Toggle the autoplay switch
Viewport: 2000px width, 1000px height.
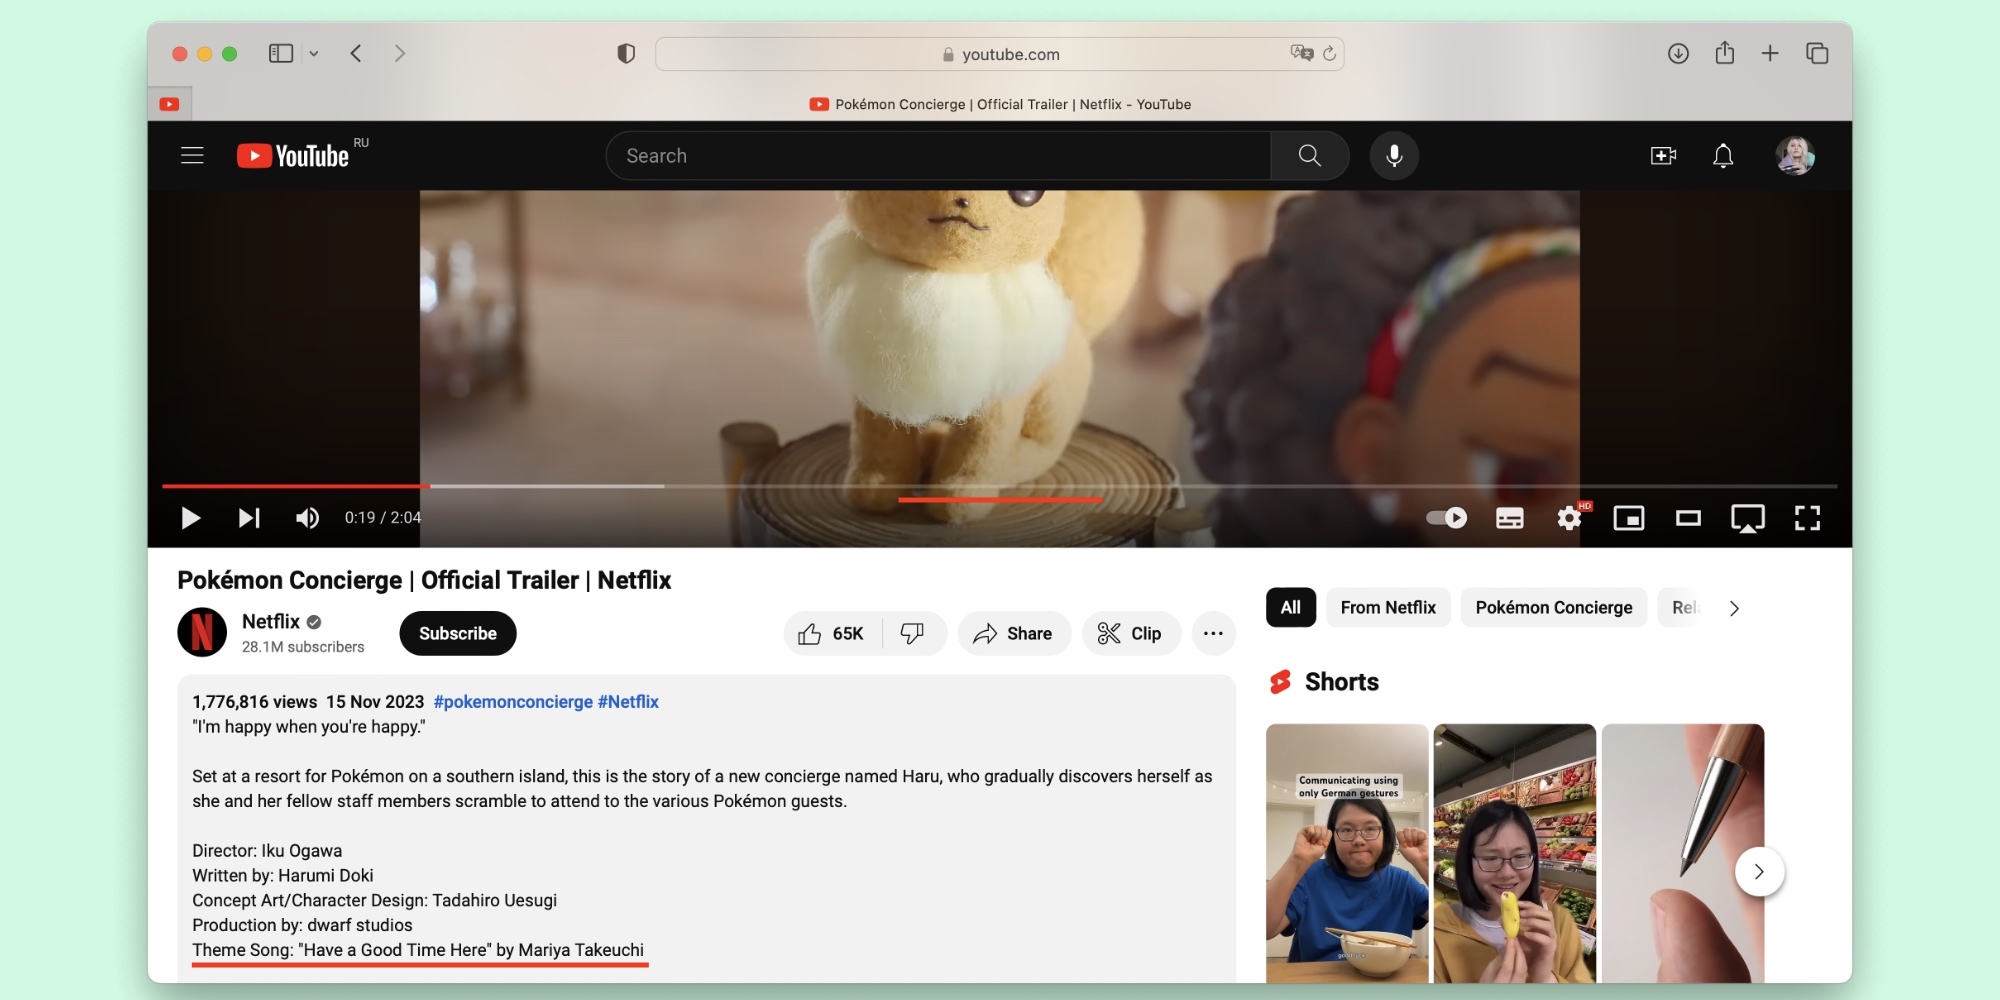point(1446,518)
